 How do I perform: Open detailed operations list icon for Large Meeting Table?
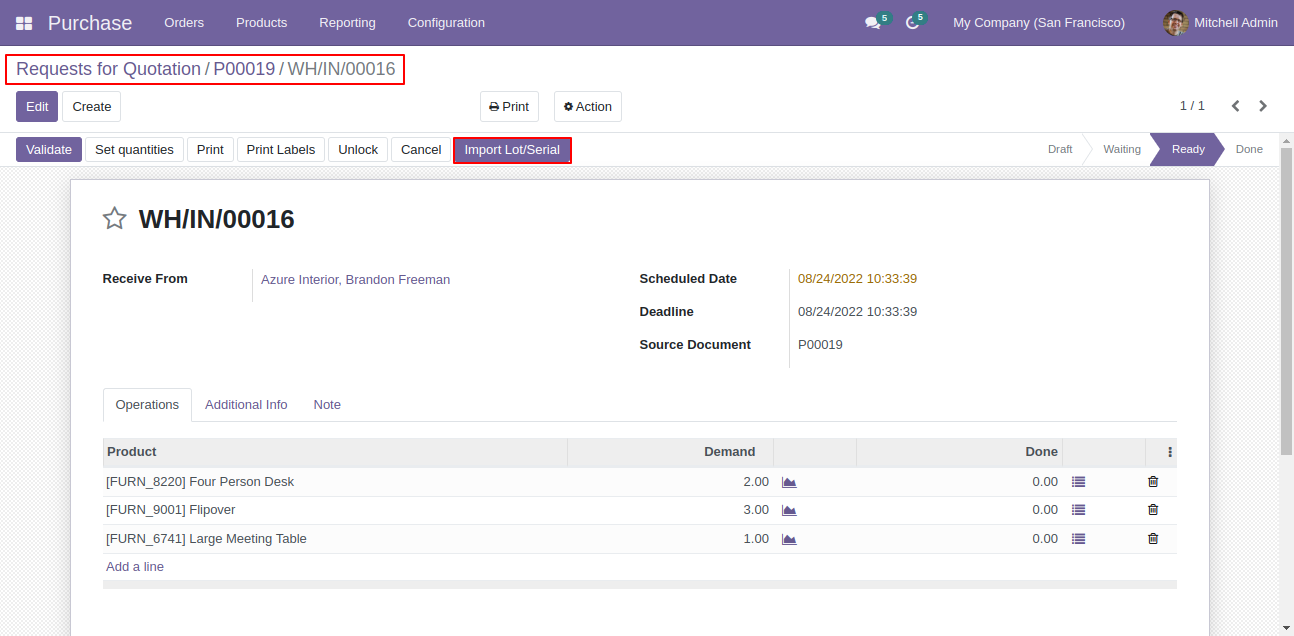click(1078, 539)
